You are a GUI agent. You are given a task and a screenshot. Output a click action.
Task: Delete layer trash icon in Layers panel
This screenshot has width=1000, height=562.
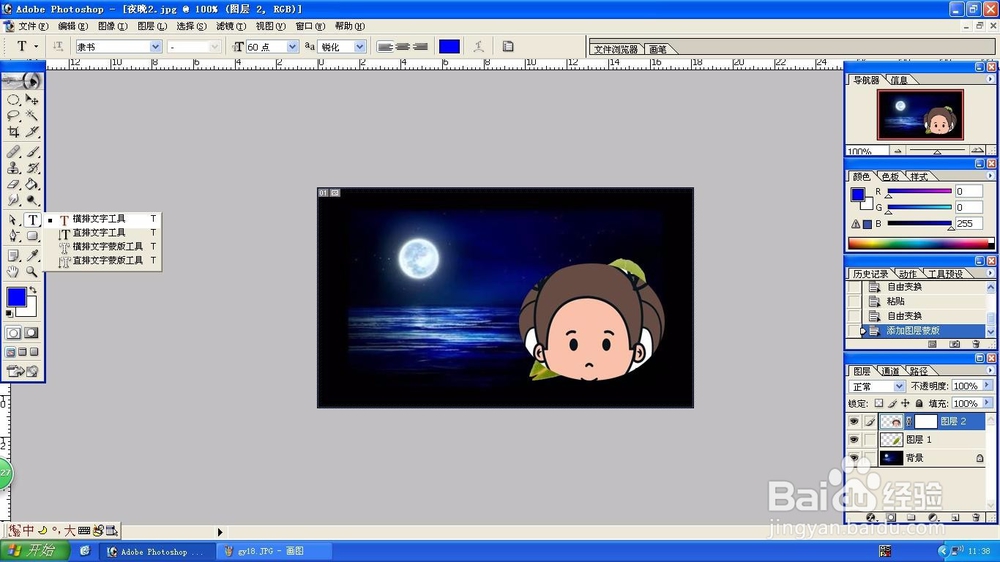[976, 517]
